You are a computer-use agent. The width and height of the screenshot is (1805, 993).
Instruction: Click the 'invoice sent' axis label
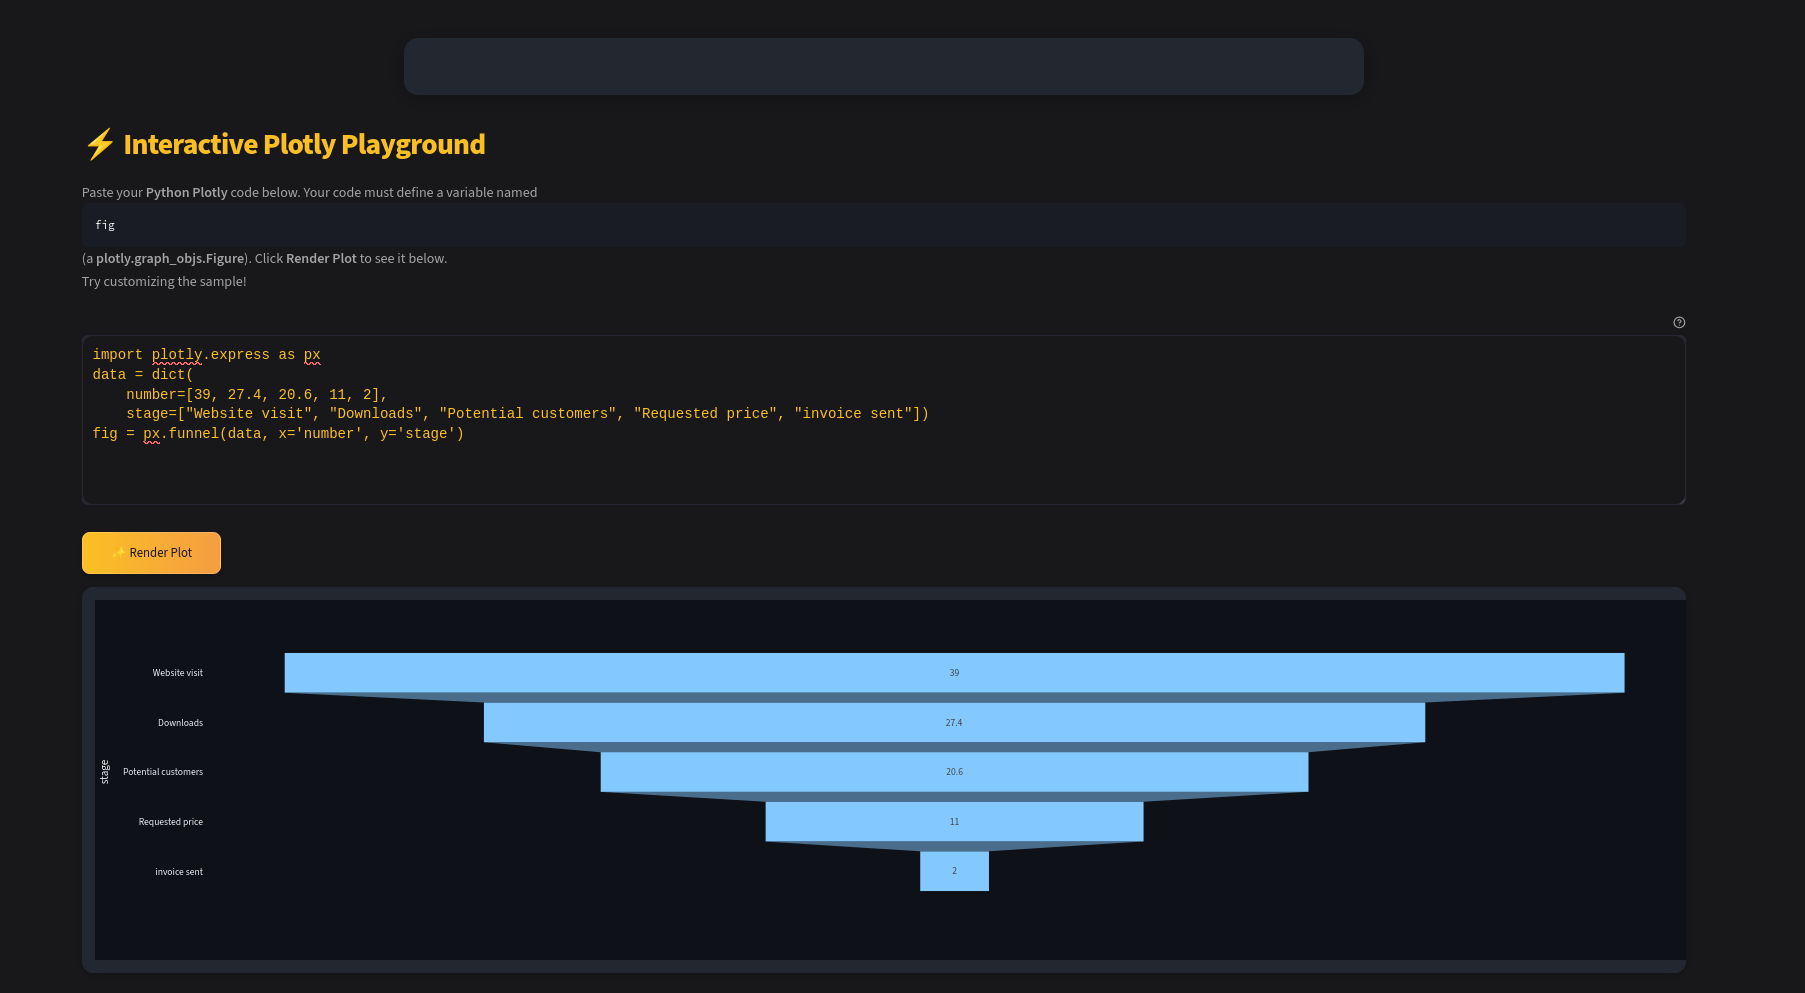coord(179,872)
